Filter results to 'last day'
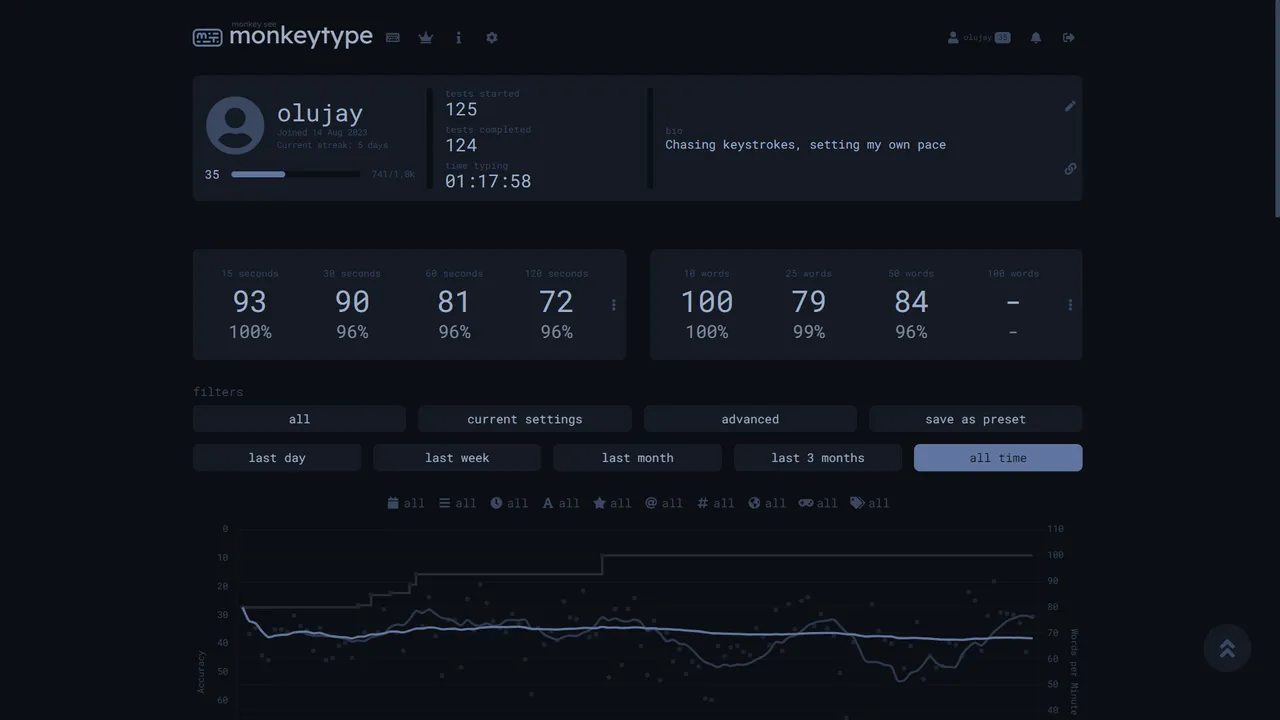Viewport: 1280px width, 720px height. 277,458
